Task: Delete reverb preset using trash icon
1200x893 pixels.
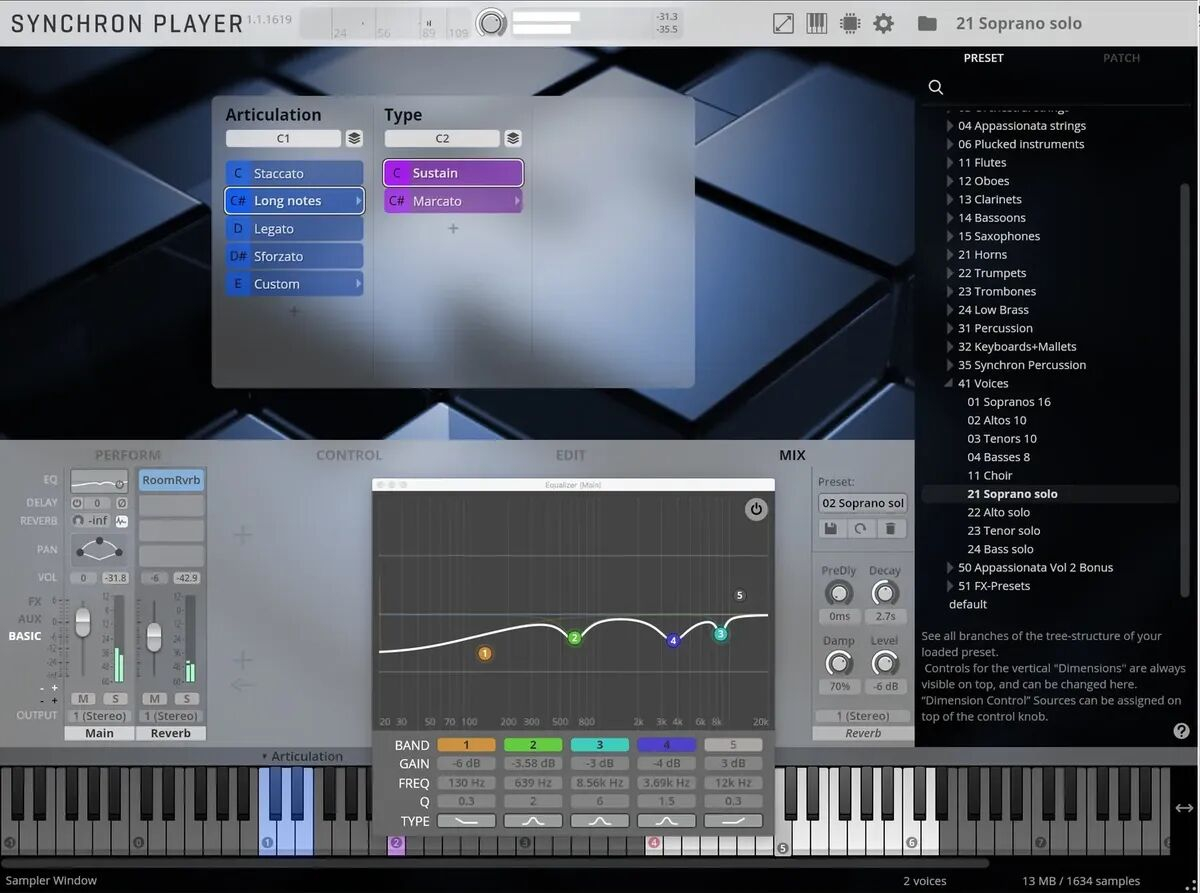Action: point(891,529)
